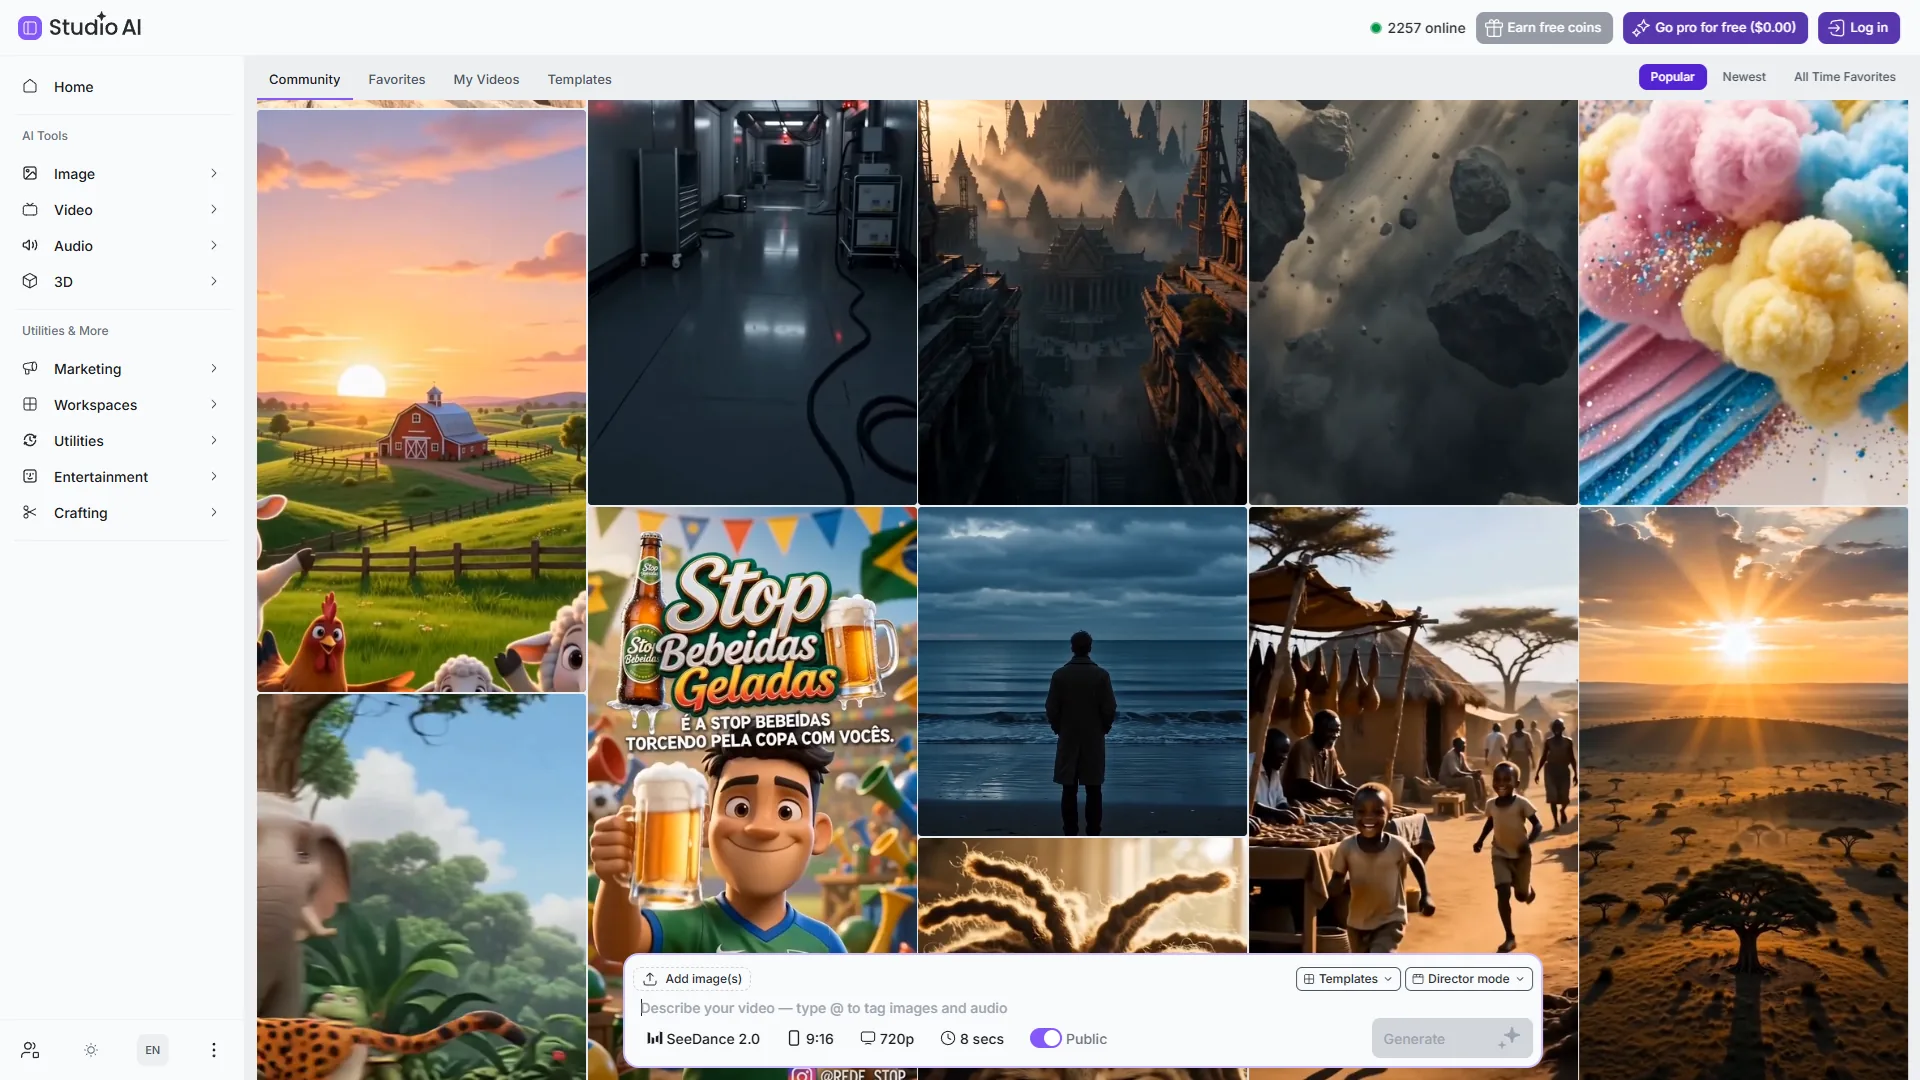1920x1080 pixels.
Task: Click the Add image(s) button
Action: pyautogui.click(x=692, y=979)
